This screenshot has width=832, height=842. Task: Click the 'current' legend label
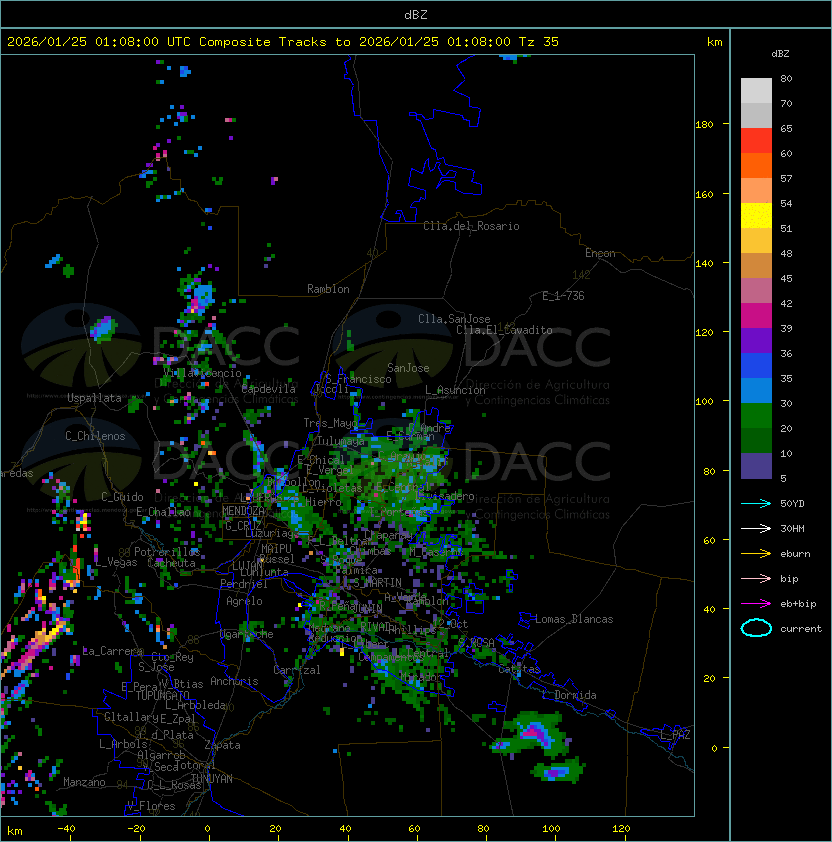pyautogui.click(x=801, y=629)
